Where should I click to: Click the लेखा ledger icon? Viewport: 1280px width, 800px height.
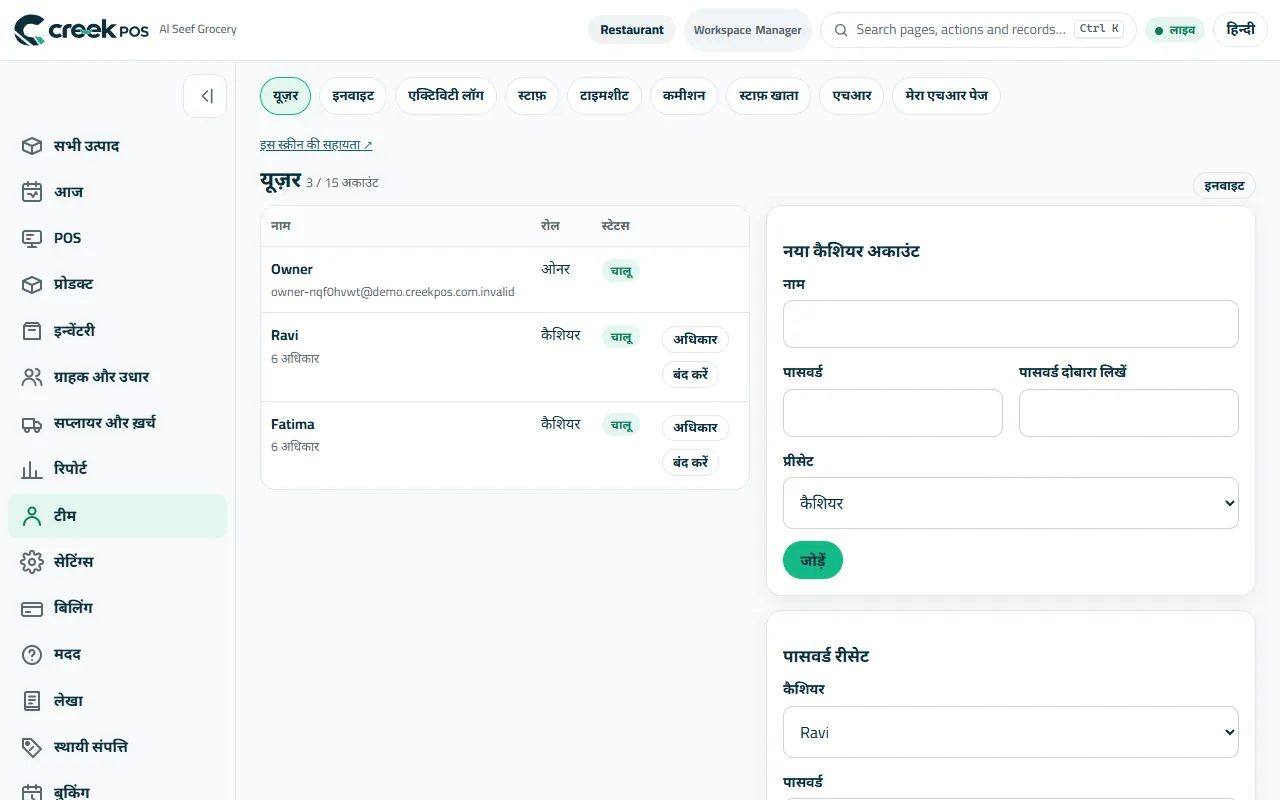click(x=32, y=701)
